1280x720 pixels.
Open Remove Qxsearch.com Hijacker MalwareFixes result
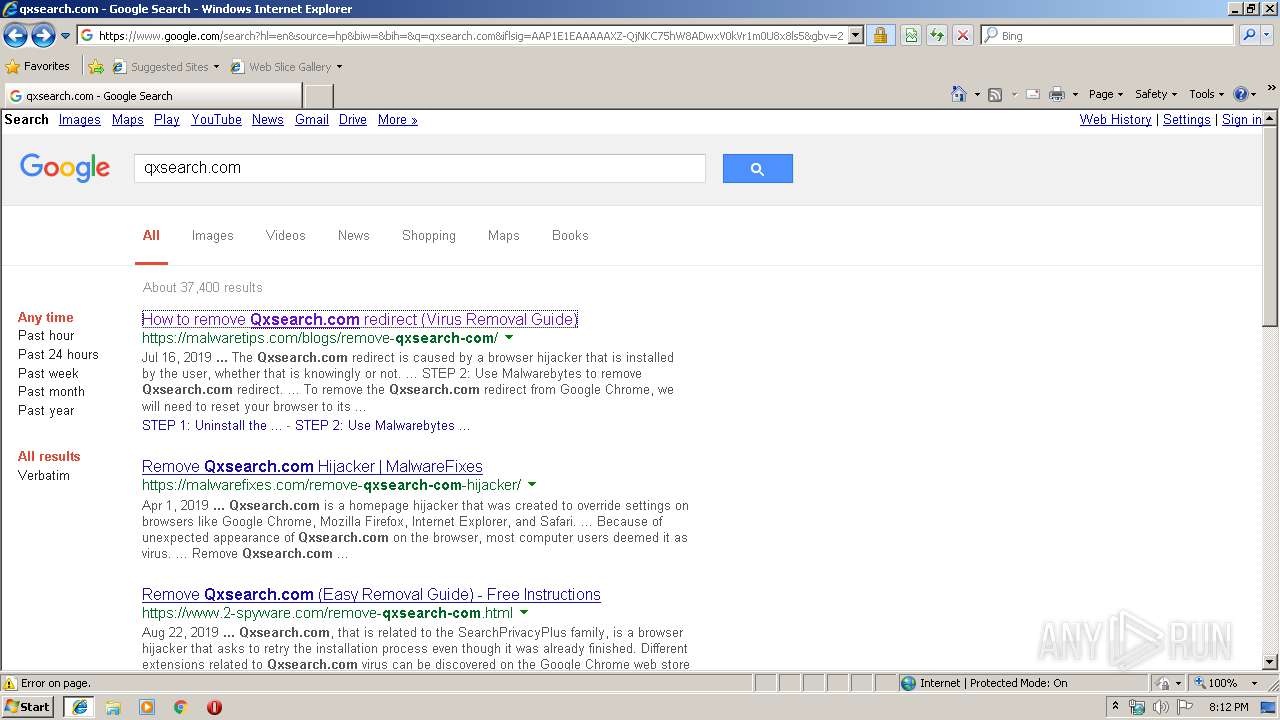coord(312,466)
